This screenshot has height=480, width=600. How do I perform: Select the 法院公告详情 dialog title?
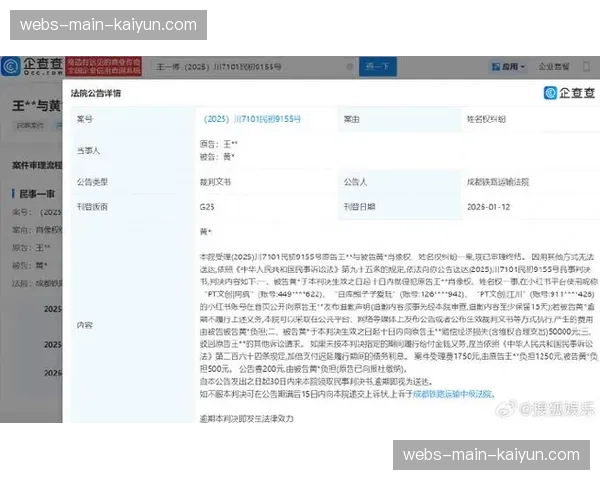[x=96, y=93]
